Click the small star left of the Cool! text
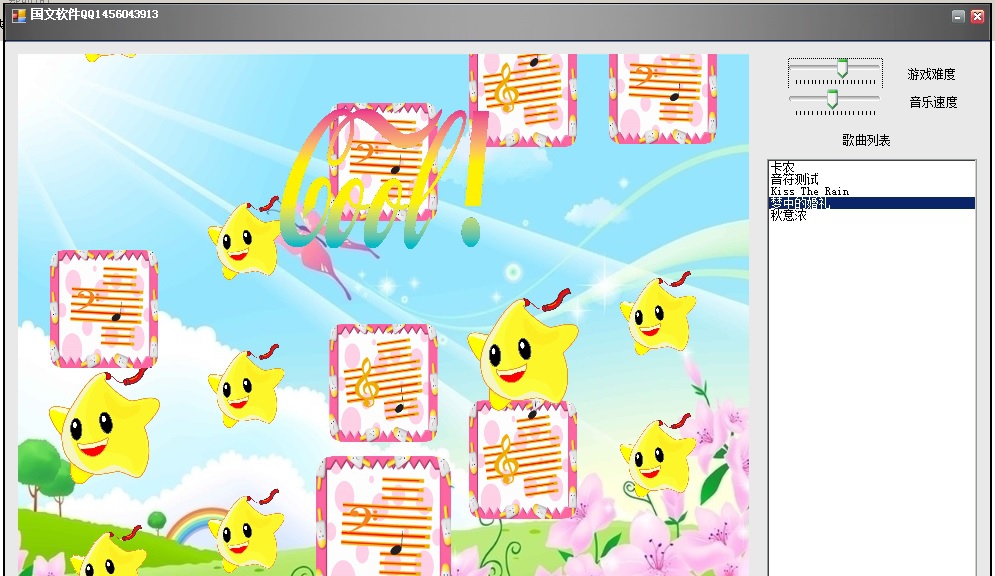 click(x=244, y=239)
